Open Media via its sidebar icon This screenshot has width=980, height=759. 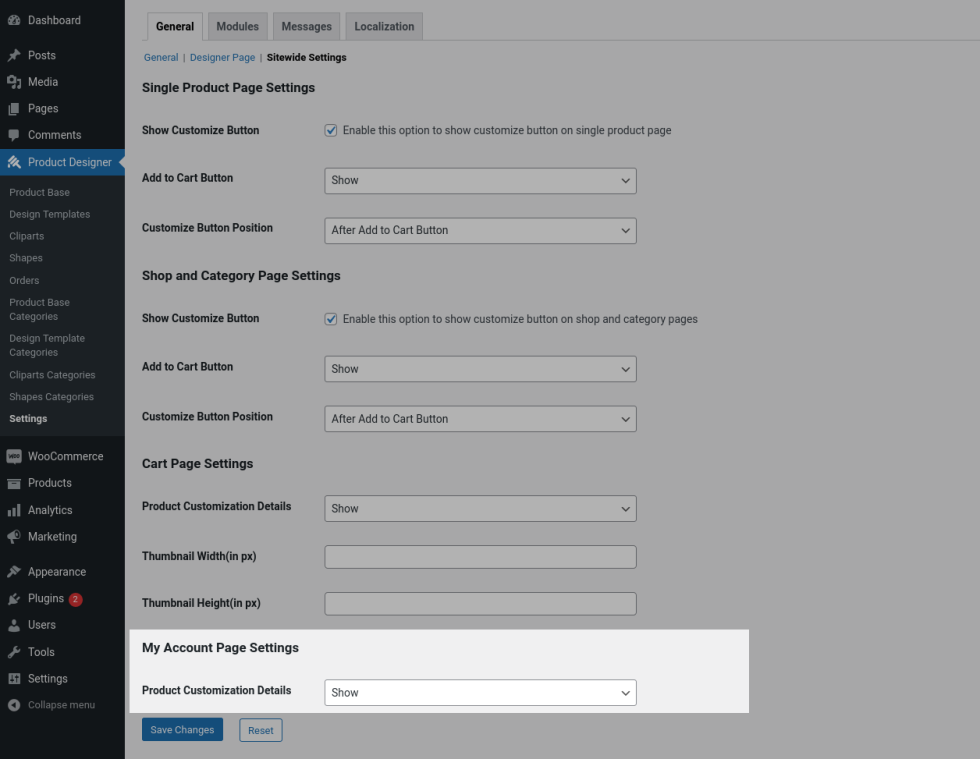tap(14, 82)
